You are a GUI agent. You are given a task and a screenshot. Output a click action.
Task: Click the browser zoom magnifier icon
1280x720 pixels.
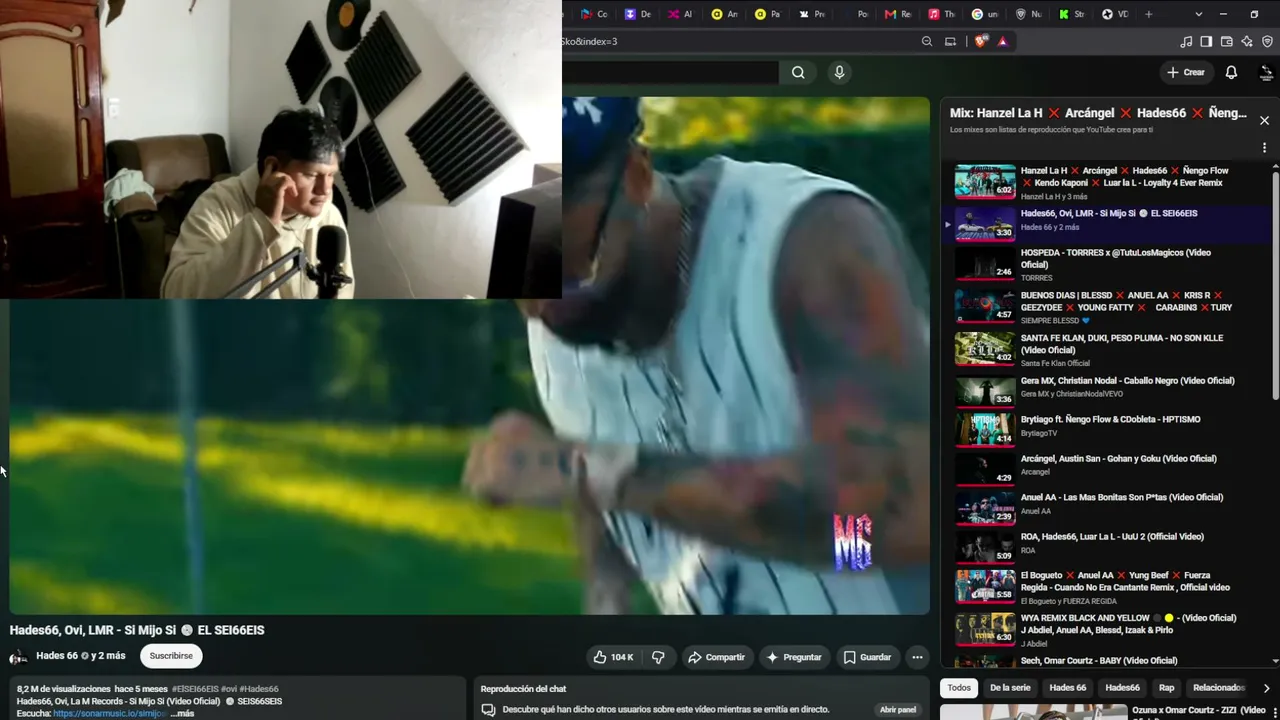[927, 41]
